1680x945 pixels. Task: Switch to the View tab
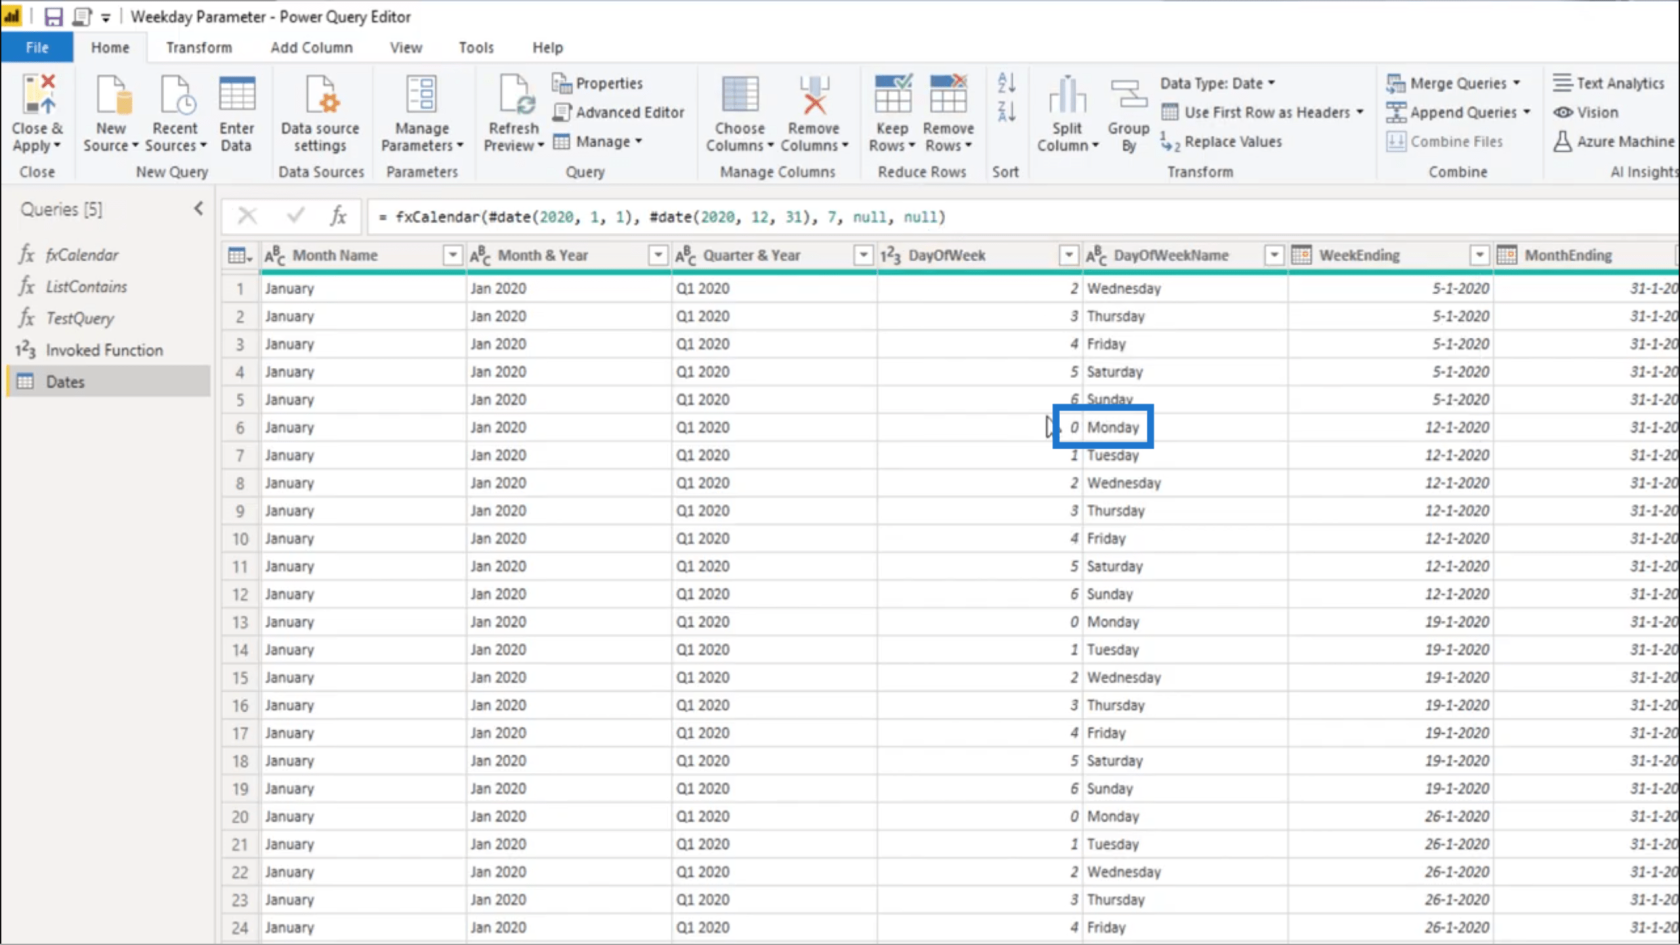[406, 47]
